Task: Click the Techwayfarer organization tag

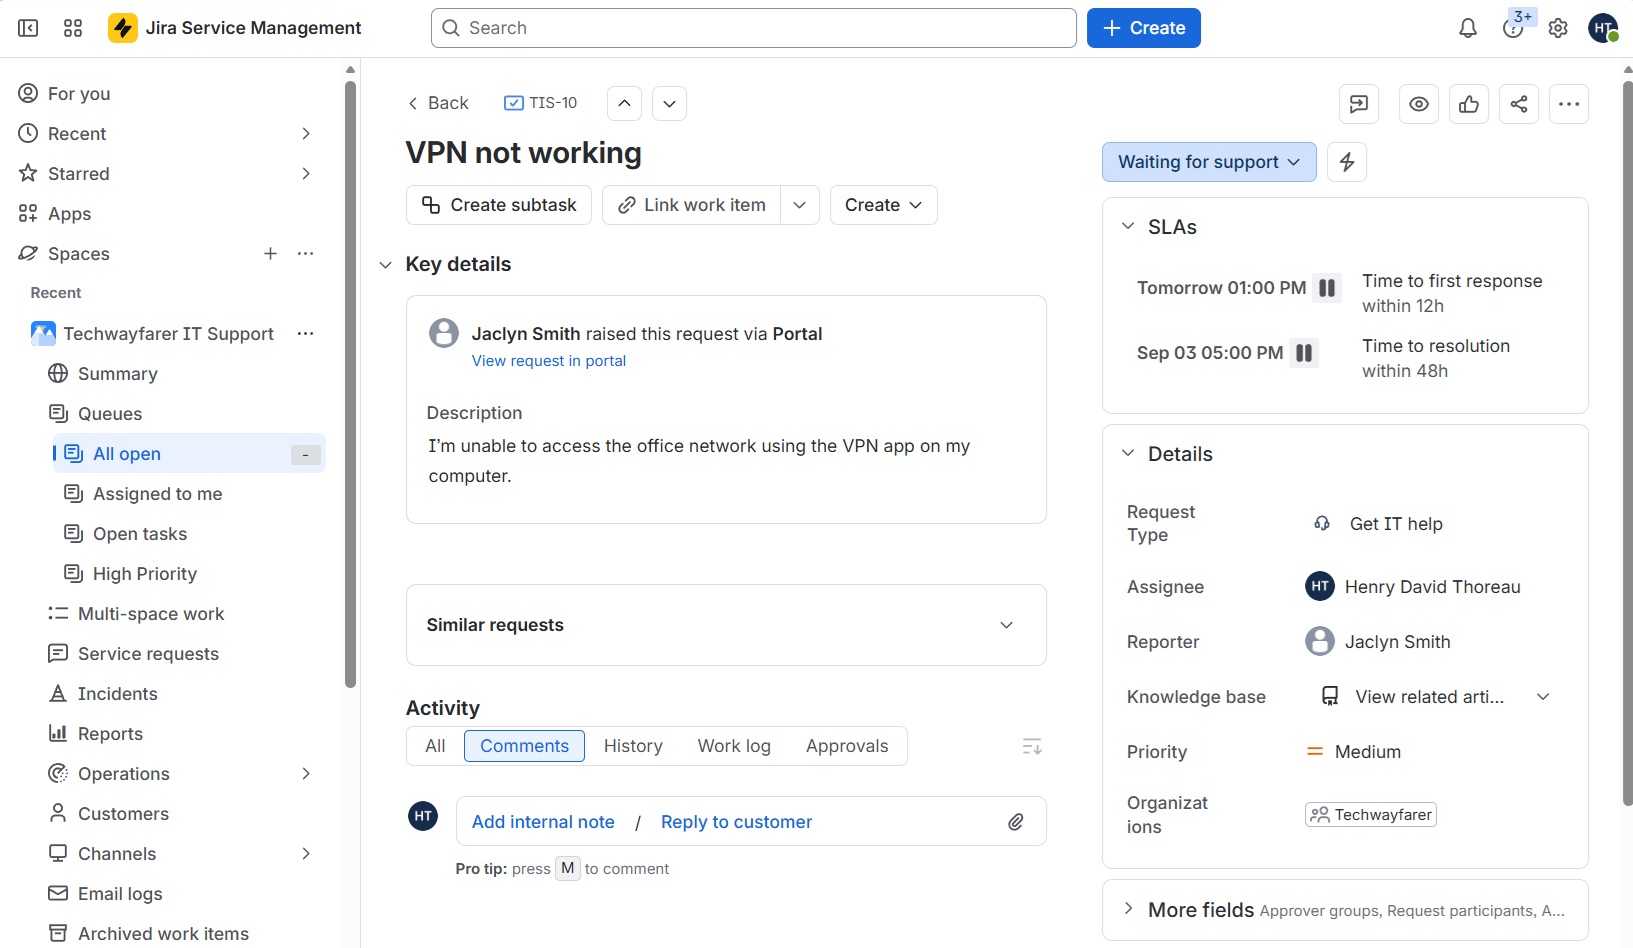Action: [1371, 815]
